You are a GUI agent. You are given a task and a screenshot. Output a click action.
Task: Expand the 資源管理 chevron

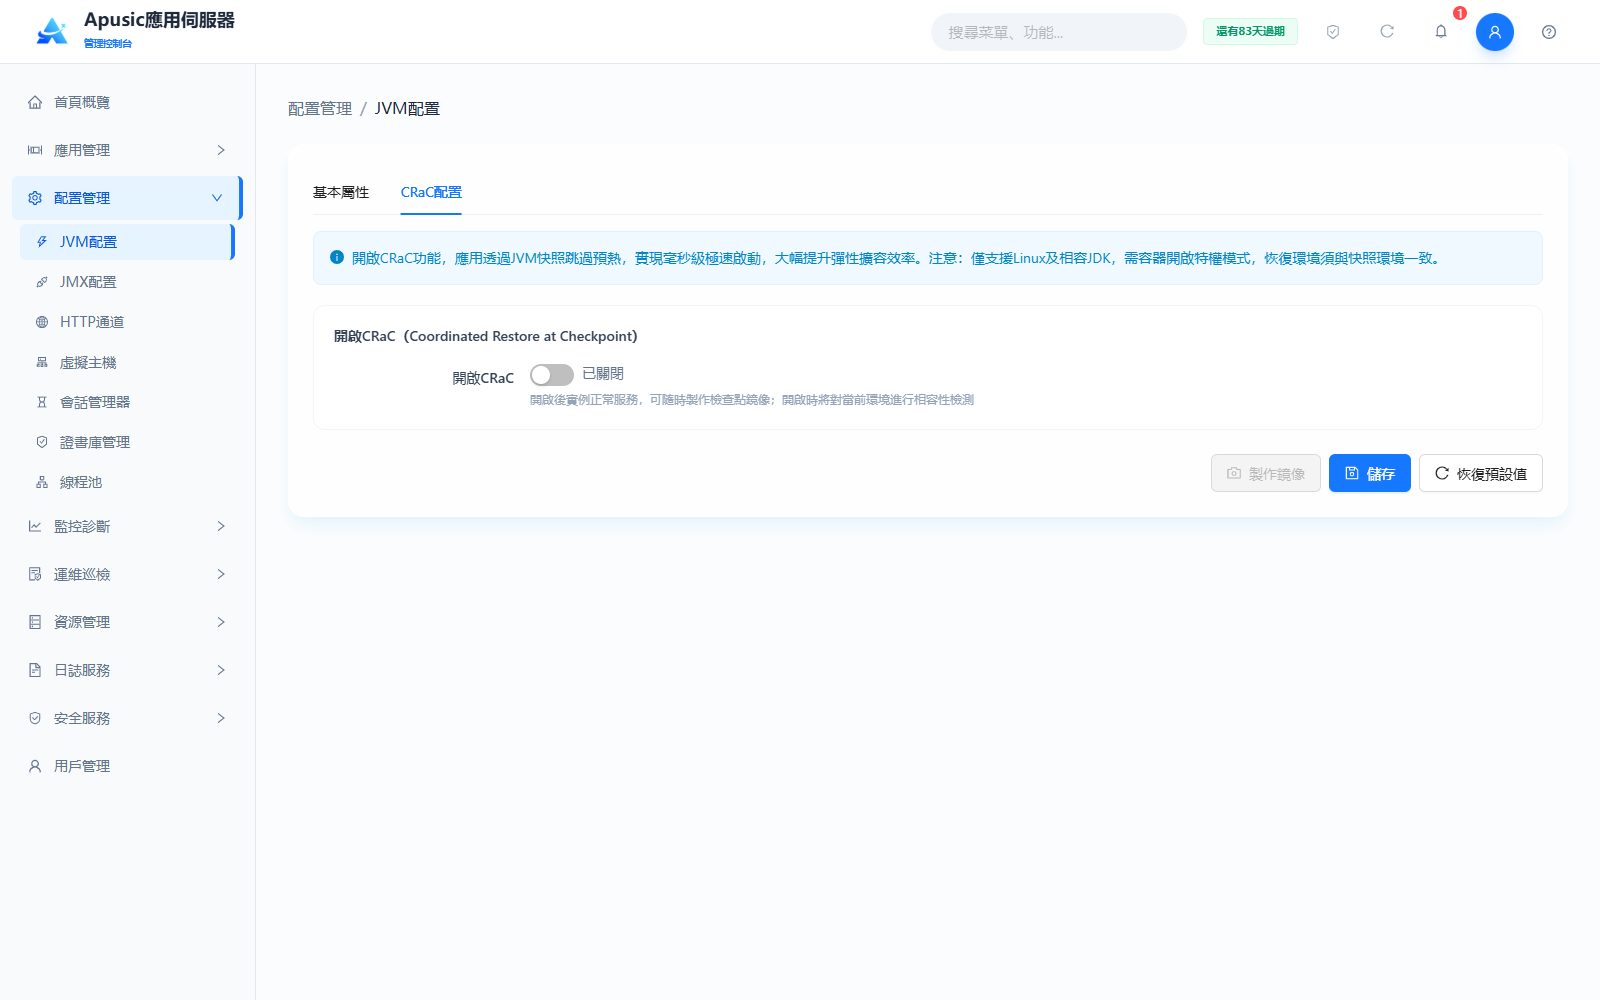pos(221,622)
